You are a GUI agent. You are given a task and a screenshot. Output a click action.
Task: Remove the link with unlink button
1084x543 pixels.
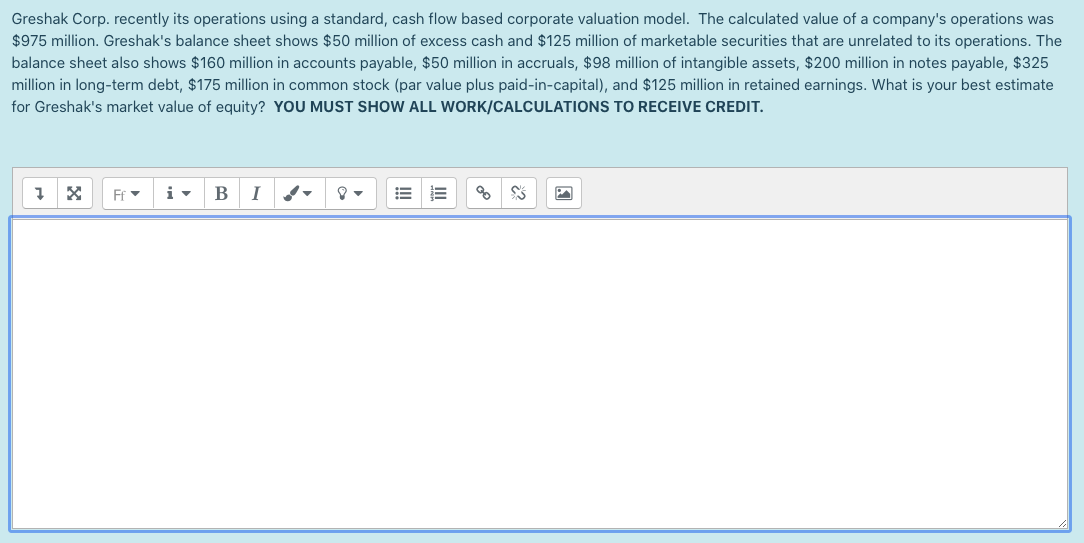[x=518, y=194]
